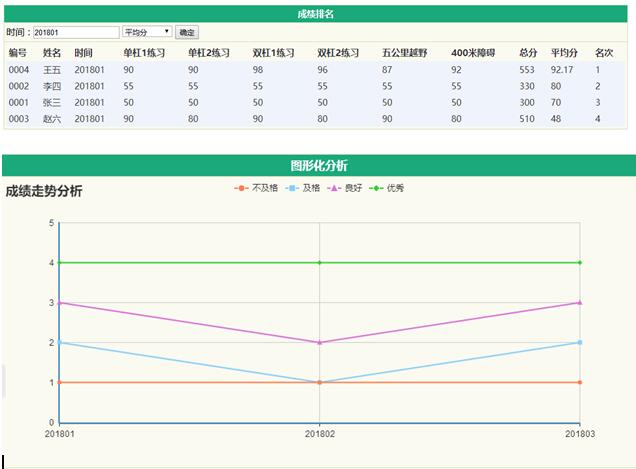Viewport: 636px width, 469px height.
Task: Click the 成绩排名 section header
Action: pos(316,14)
